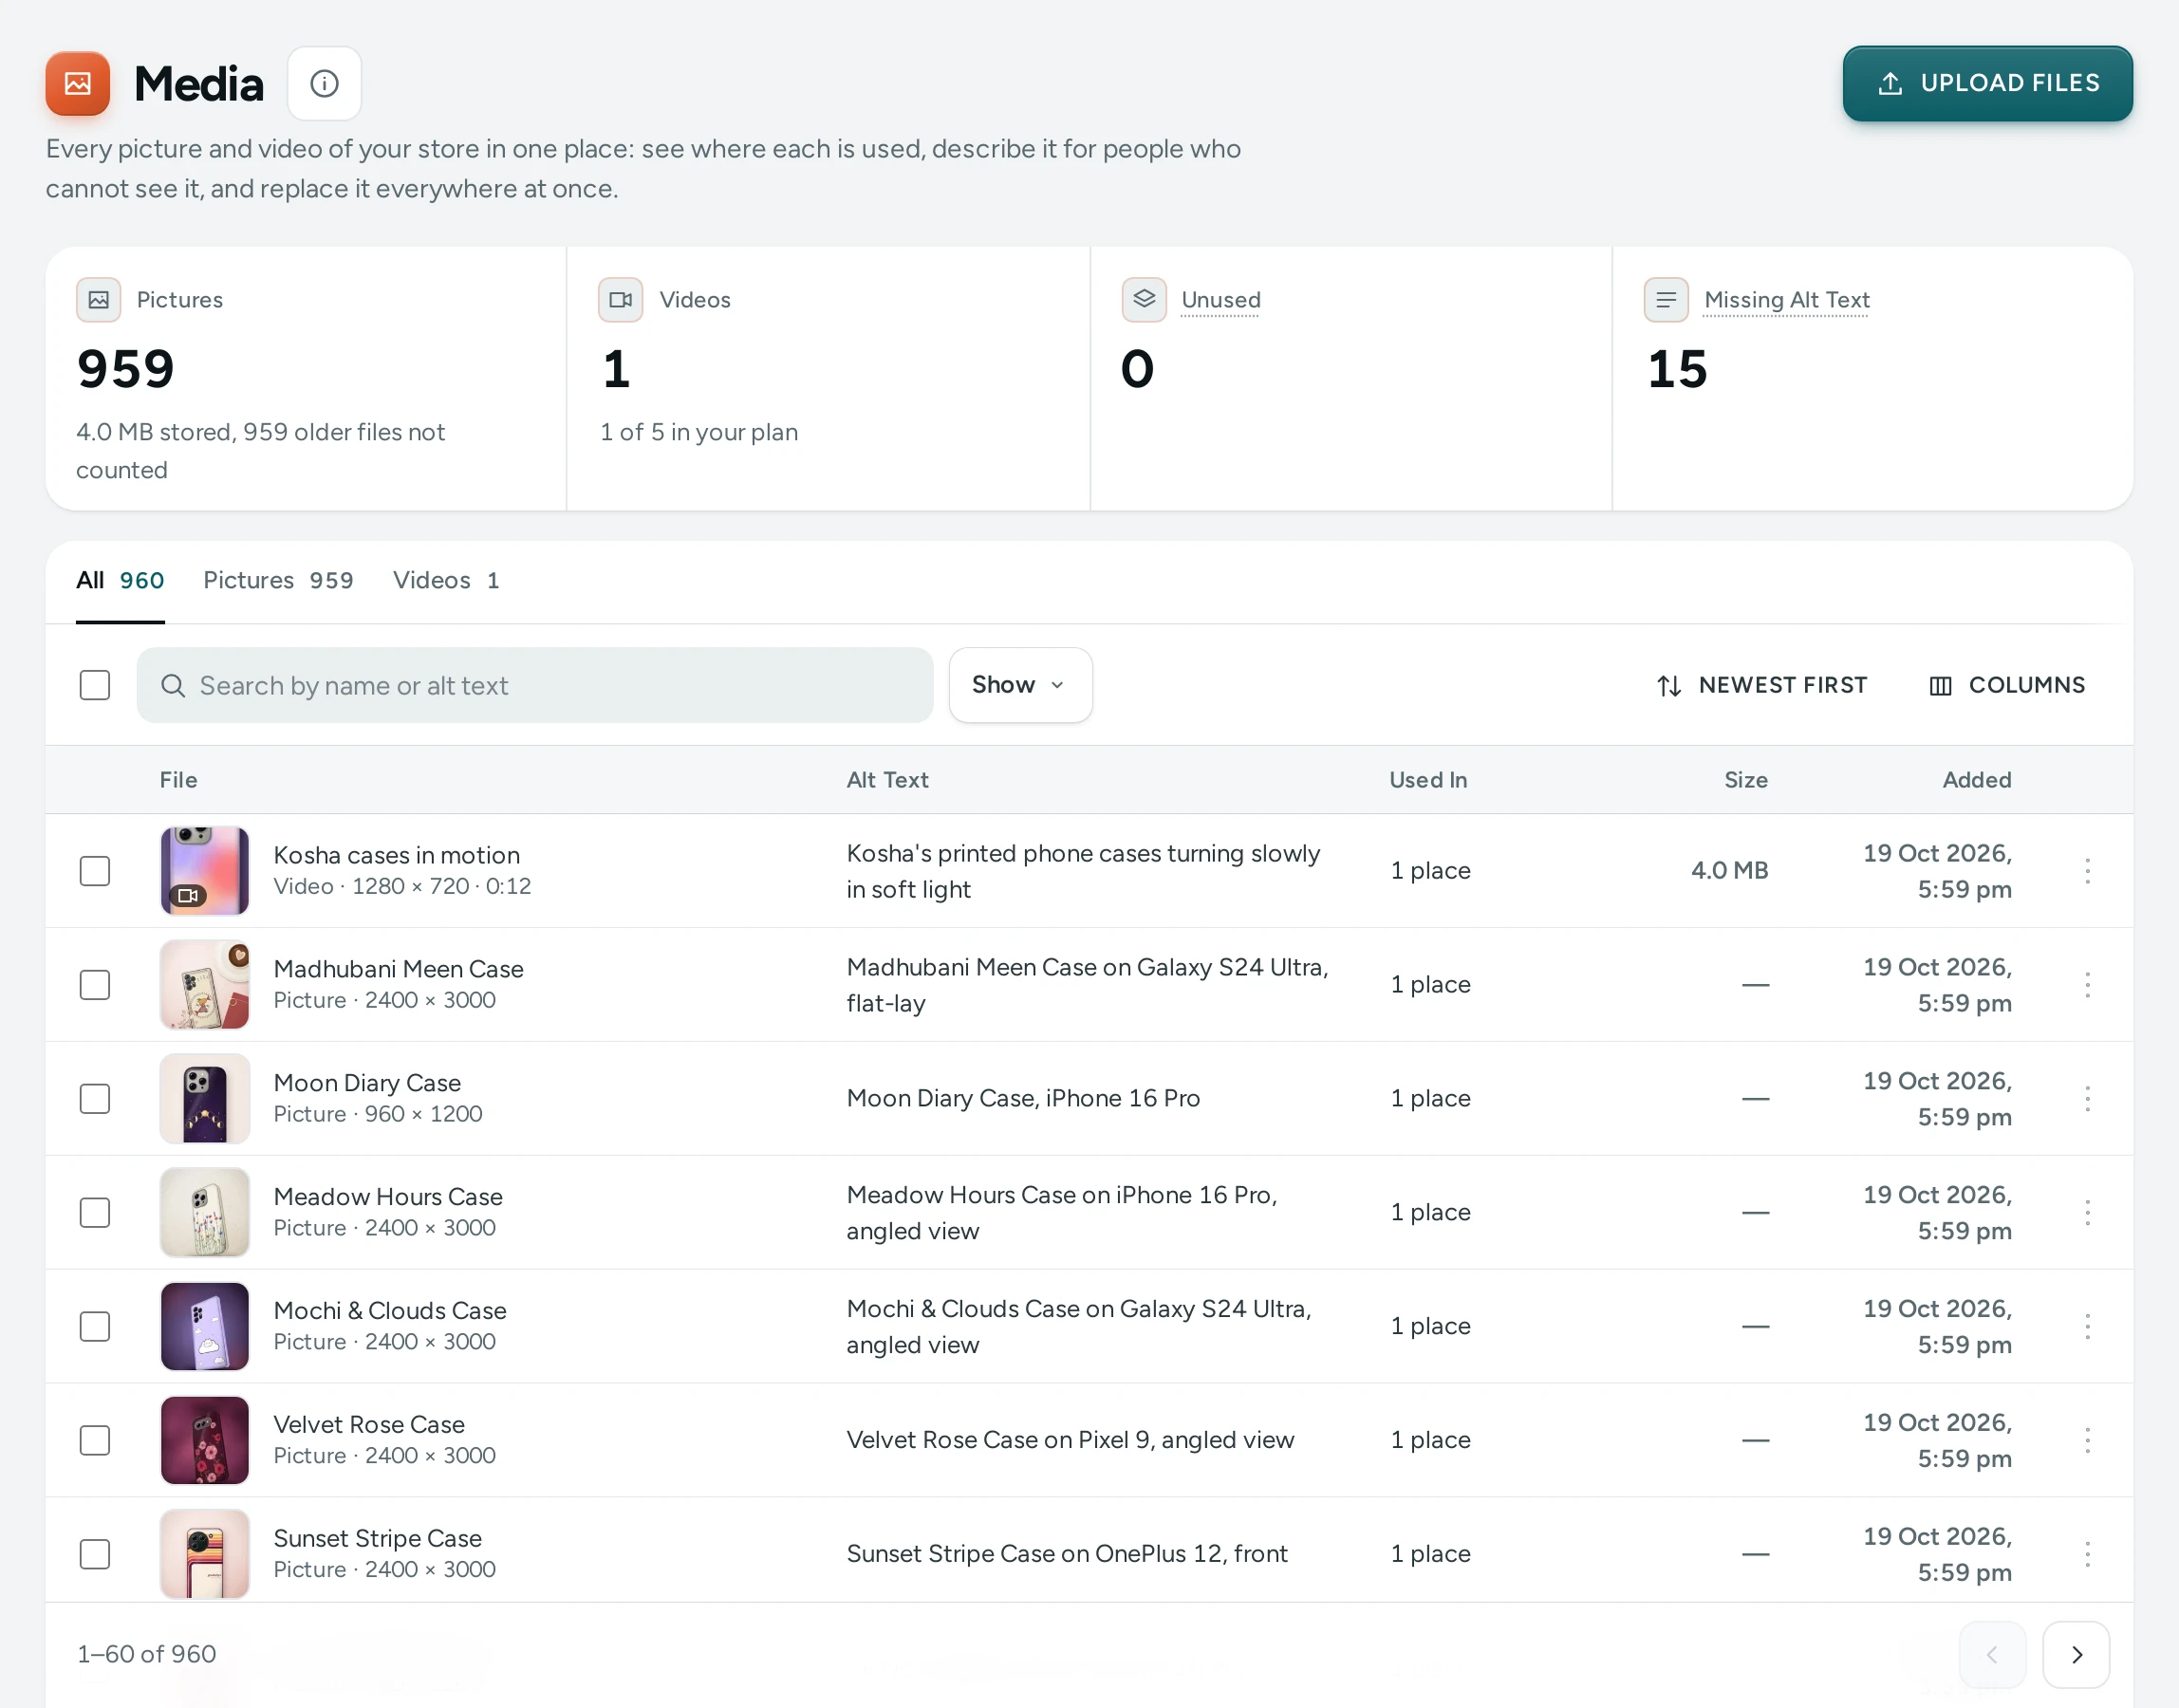Toggle the Newest First sort button
Image resolution: width=2179 pixels, height=1708 pixels.
(x=1760, y=685)
